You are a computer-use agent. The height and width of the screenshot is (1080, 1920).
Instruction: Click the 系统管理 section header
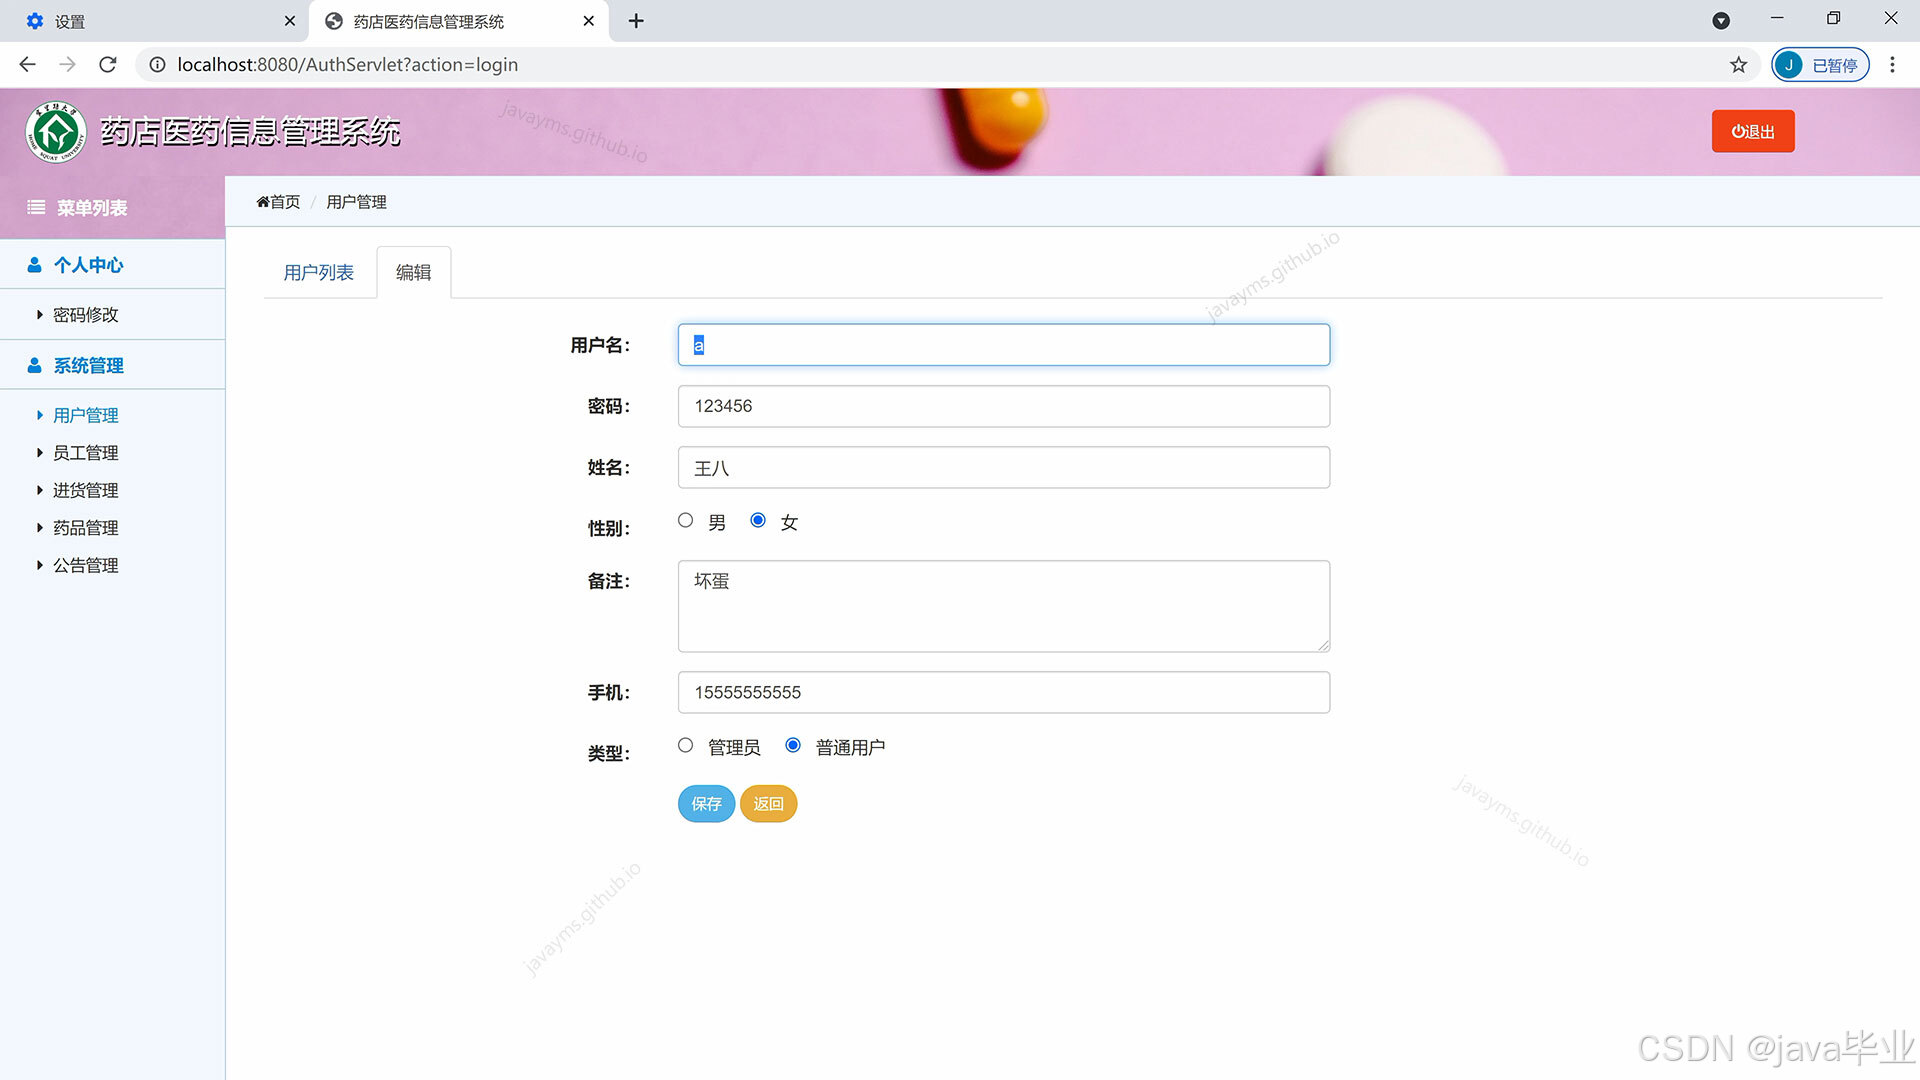click(x=89, y=365)
